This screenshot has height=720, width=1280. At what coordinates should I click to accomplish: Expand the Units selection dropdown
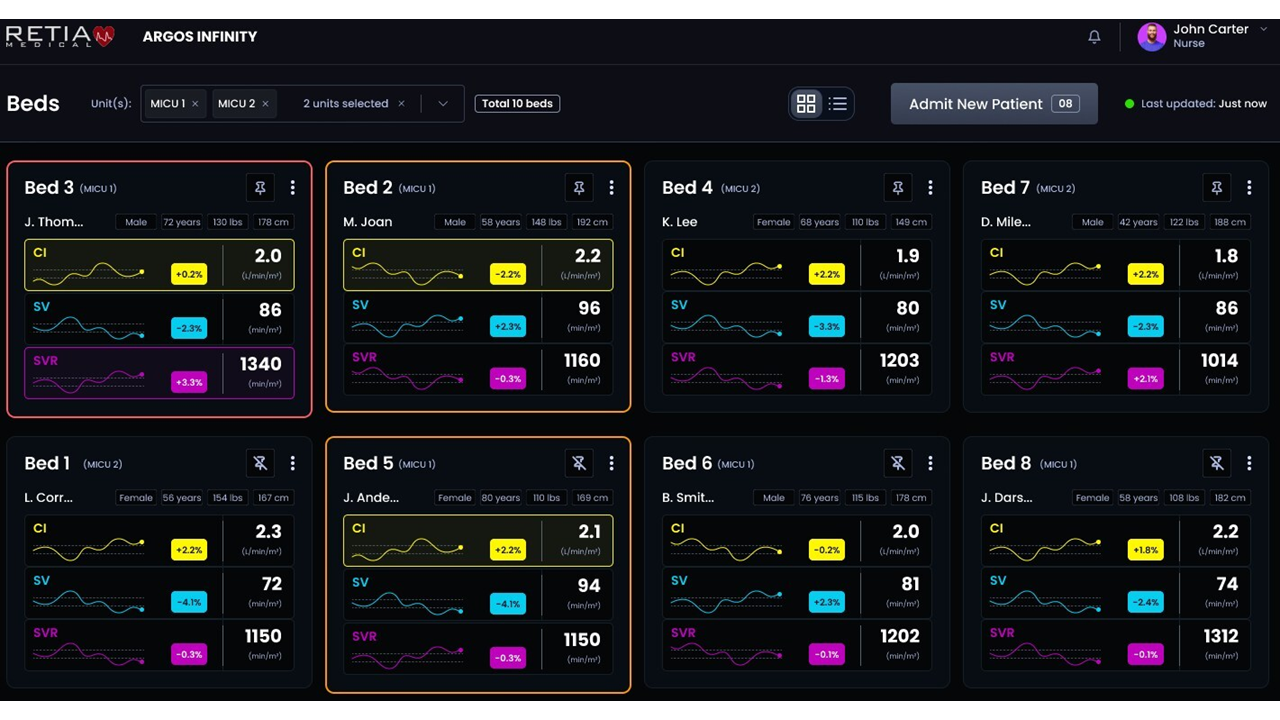tap(443, 104)
